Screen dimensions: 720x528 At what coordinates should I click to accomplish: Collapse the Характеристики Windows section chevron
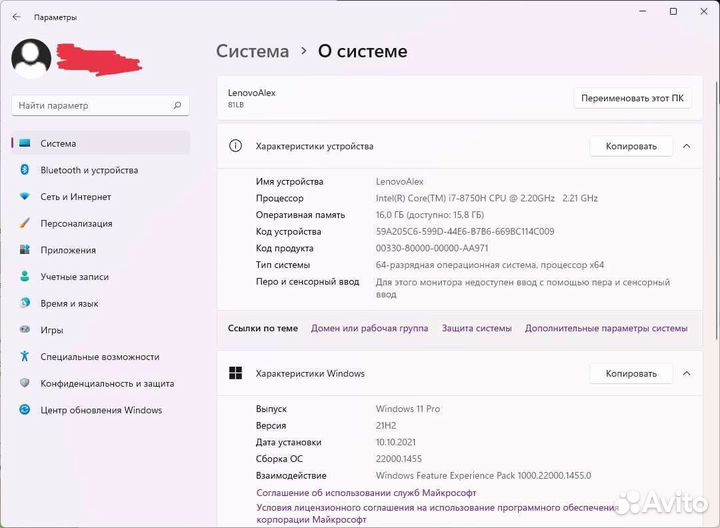point(686,373)
